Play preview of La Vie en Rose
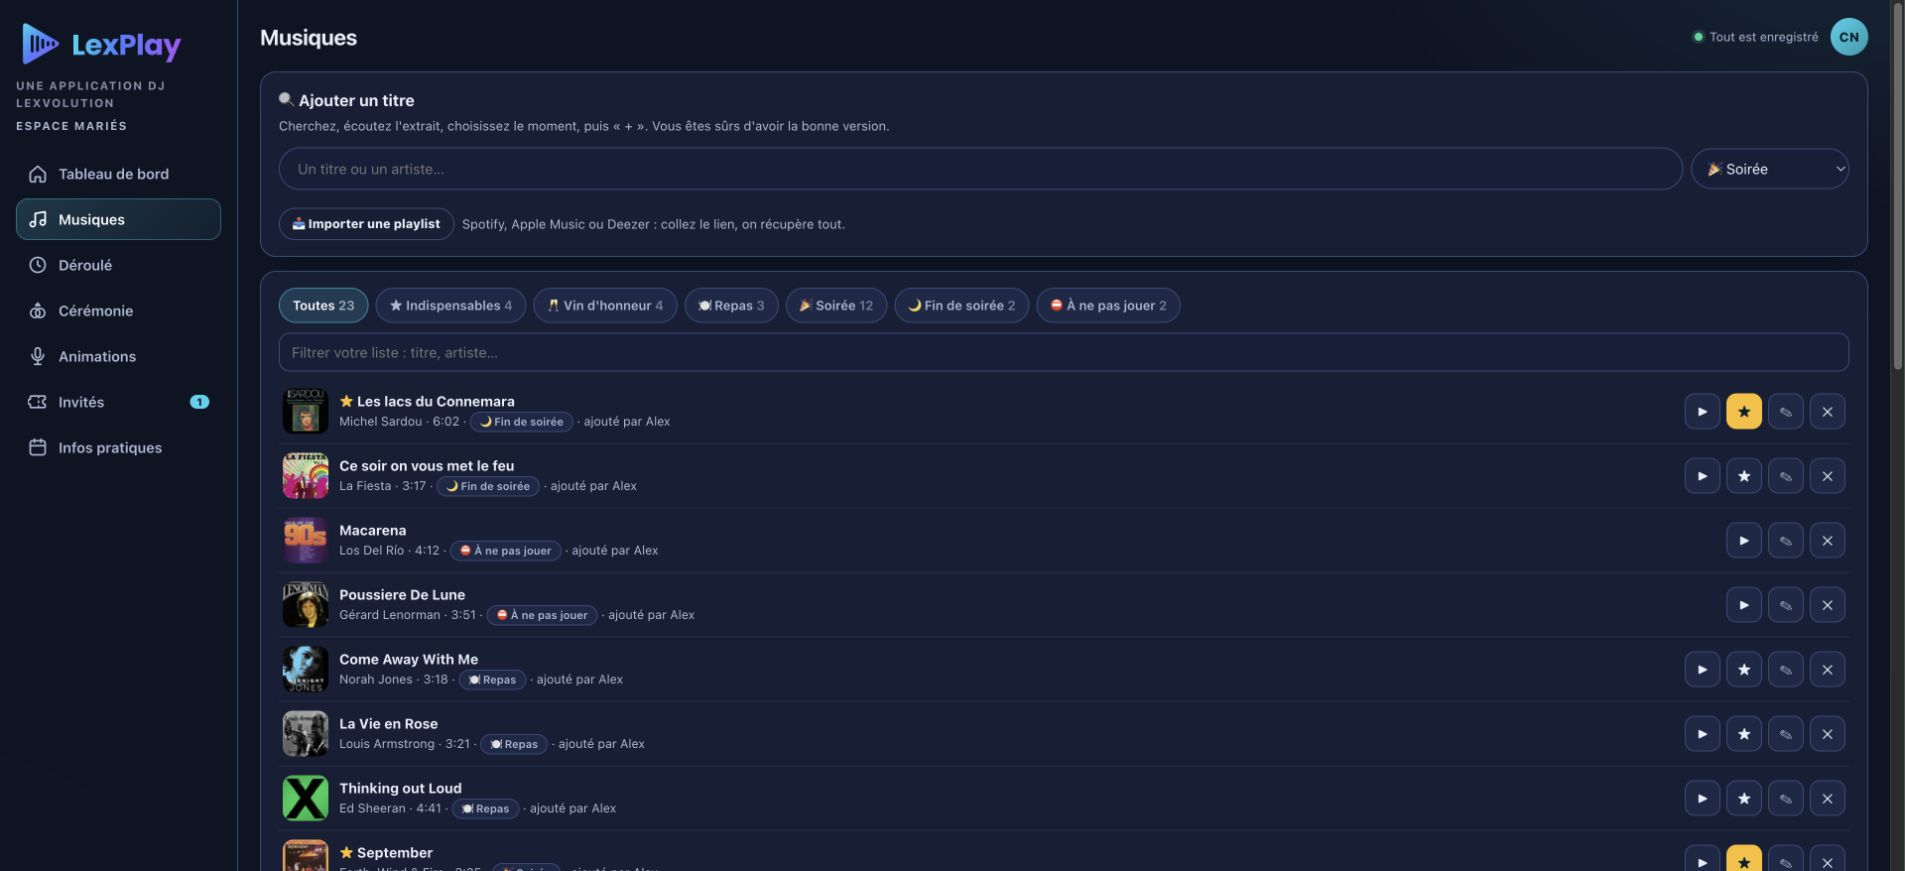This screenshot has height=871, width=1905. (x=1702, y=734)
